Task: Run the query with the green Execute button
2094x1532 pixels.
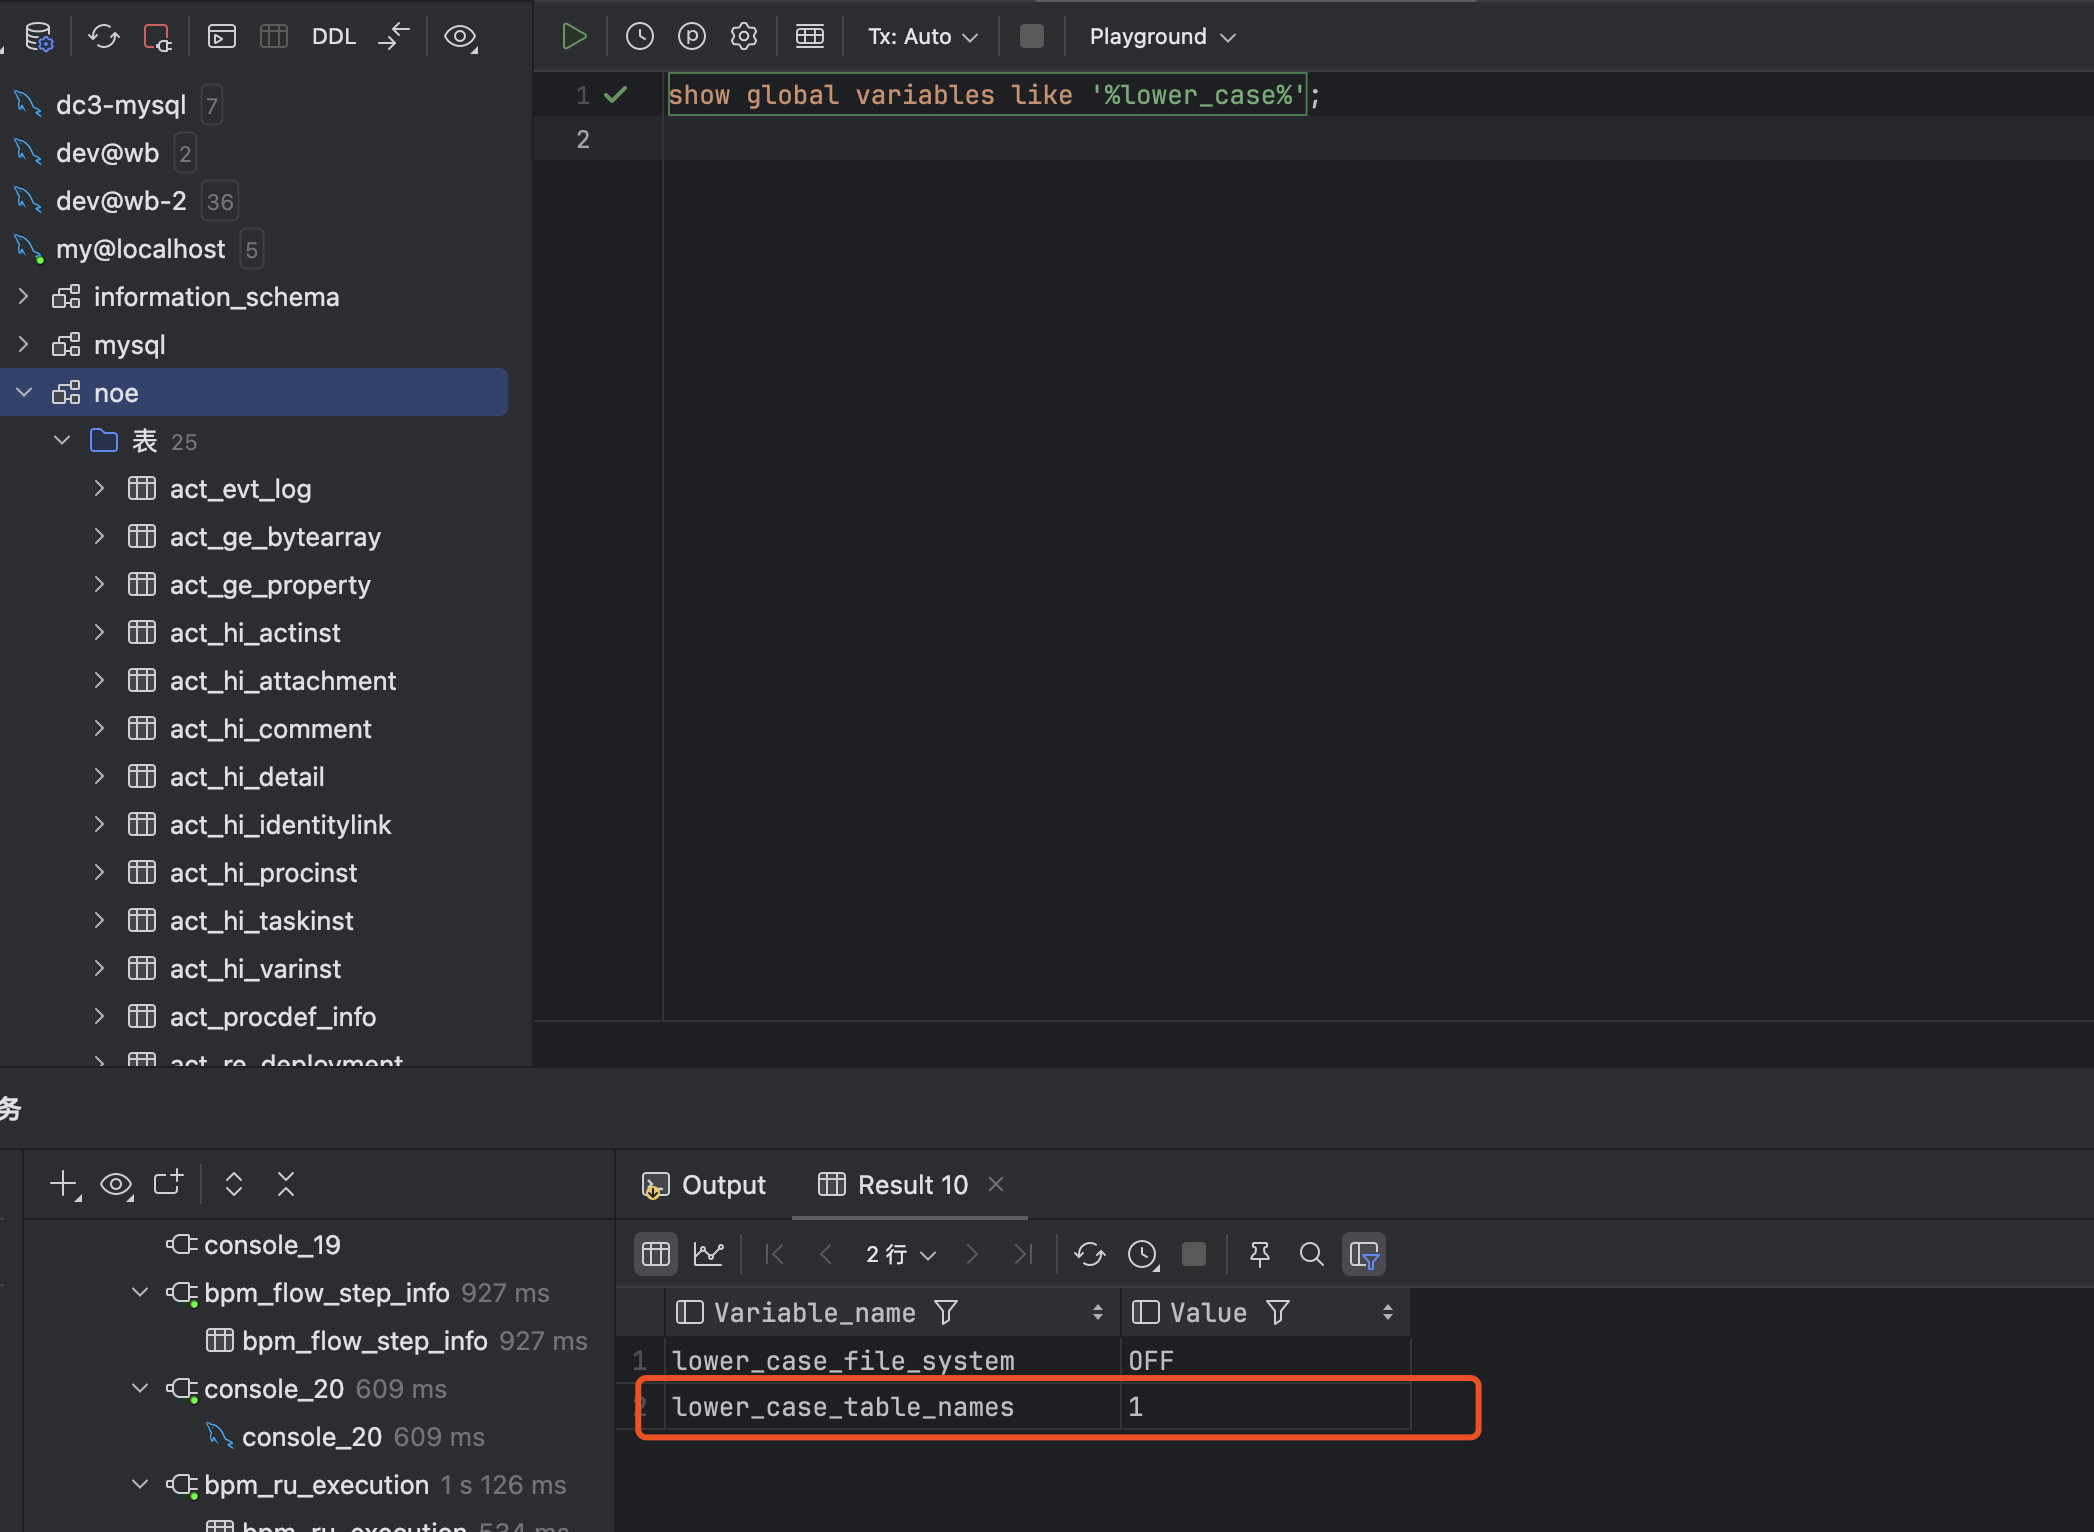Action: 574,37
